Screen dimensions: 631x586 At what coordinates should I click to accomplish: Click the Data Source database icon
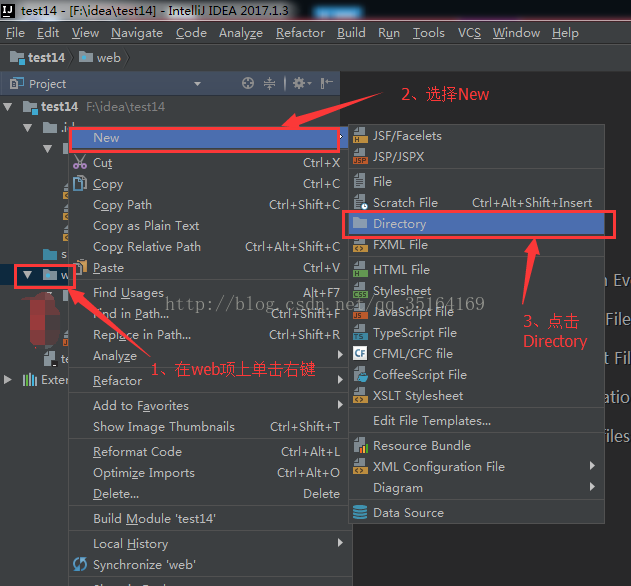pos(360,512)
